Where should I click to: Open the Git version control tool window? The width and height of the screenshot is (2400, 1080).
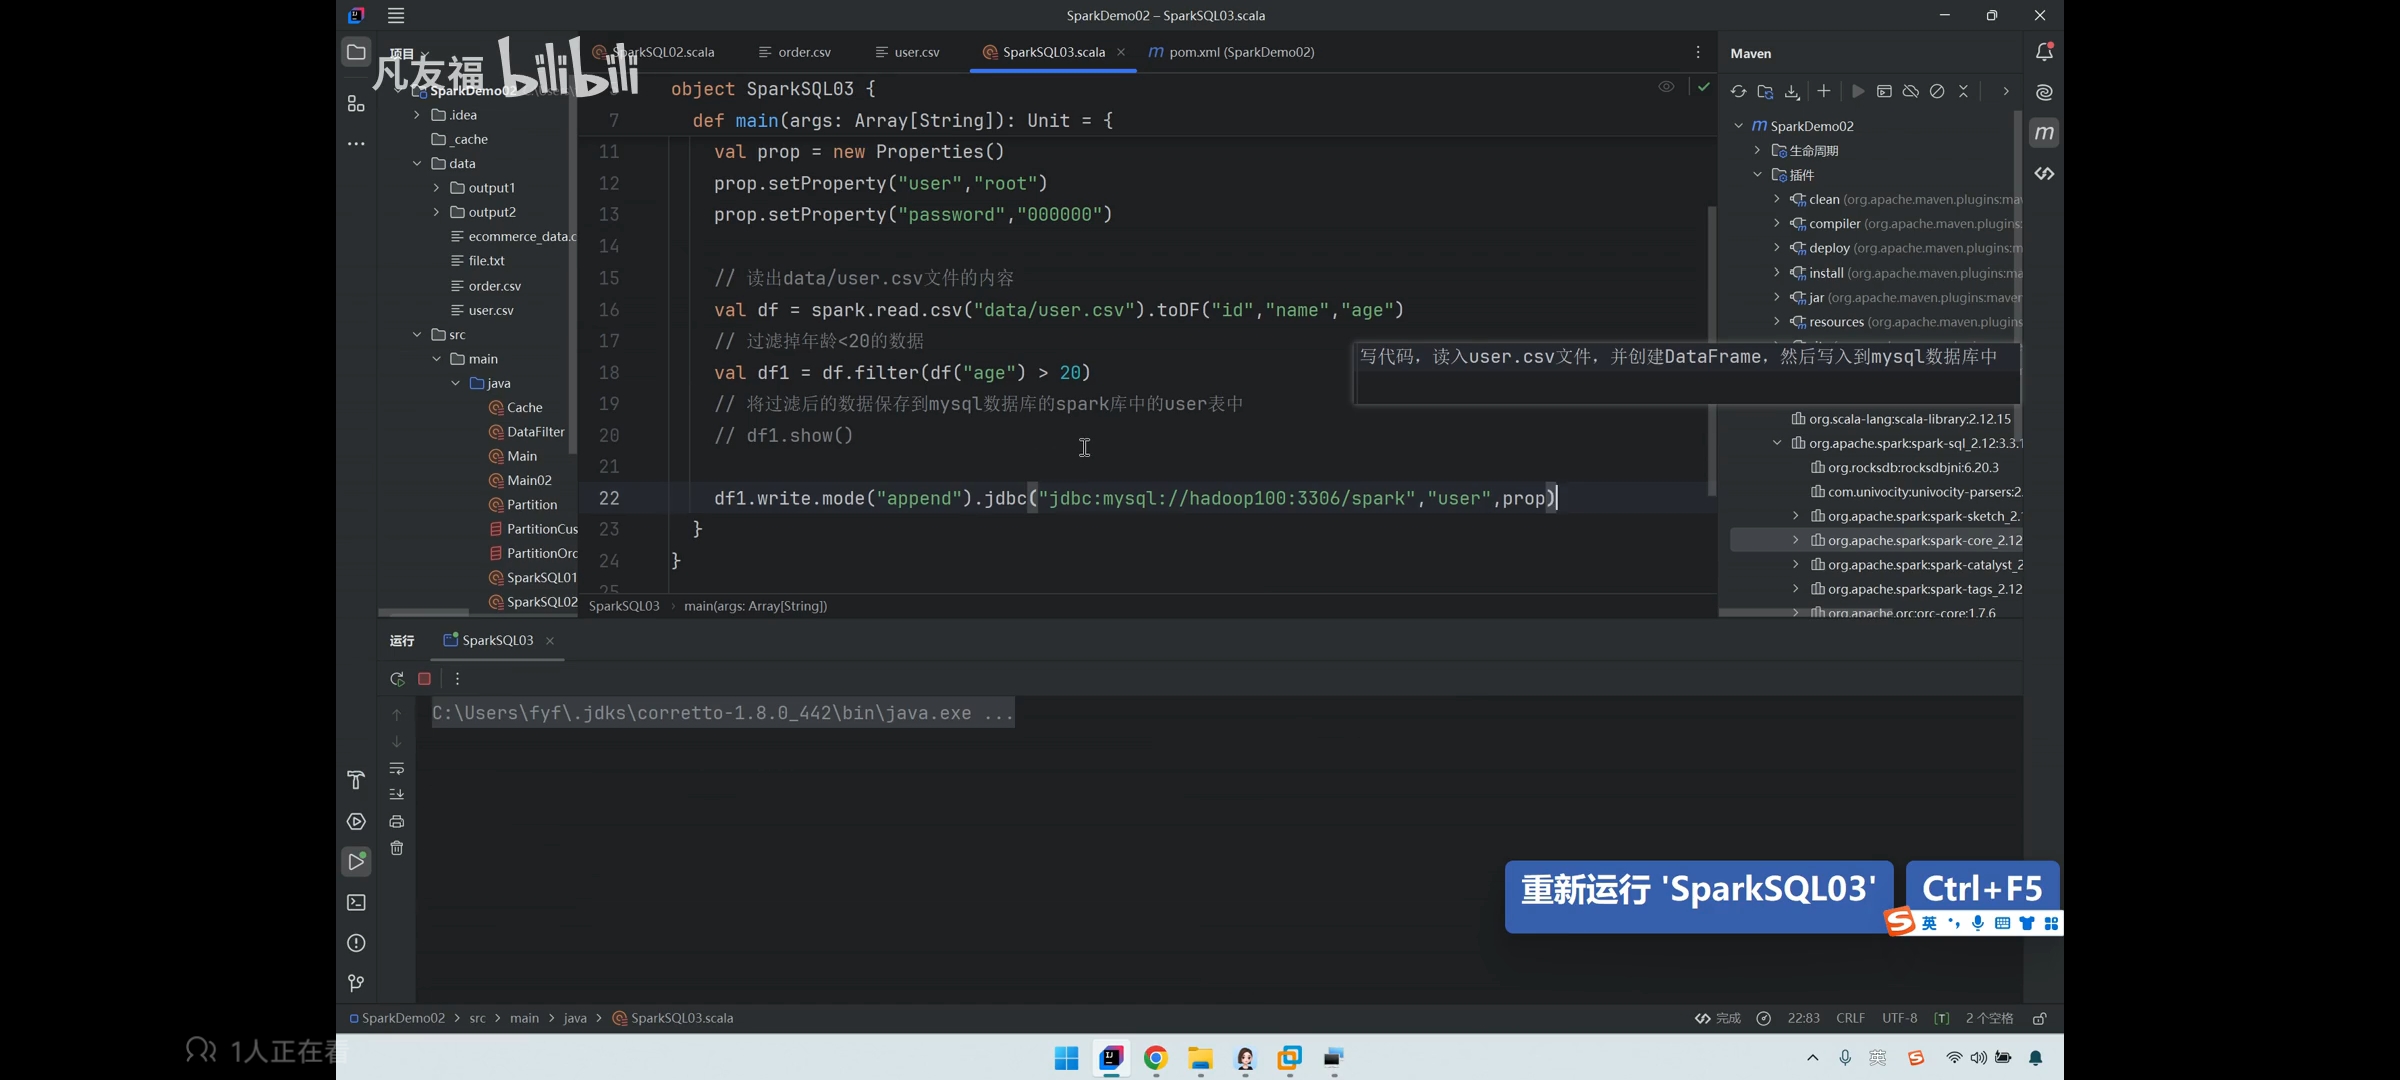click(x=356, y=984)
